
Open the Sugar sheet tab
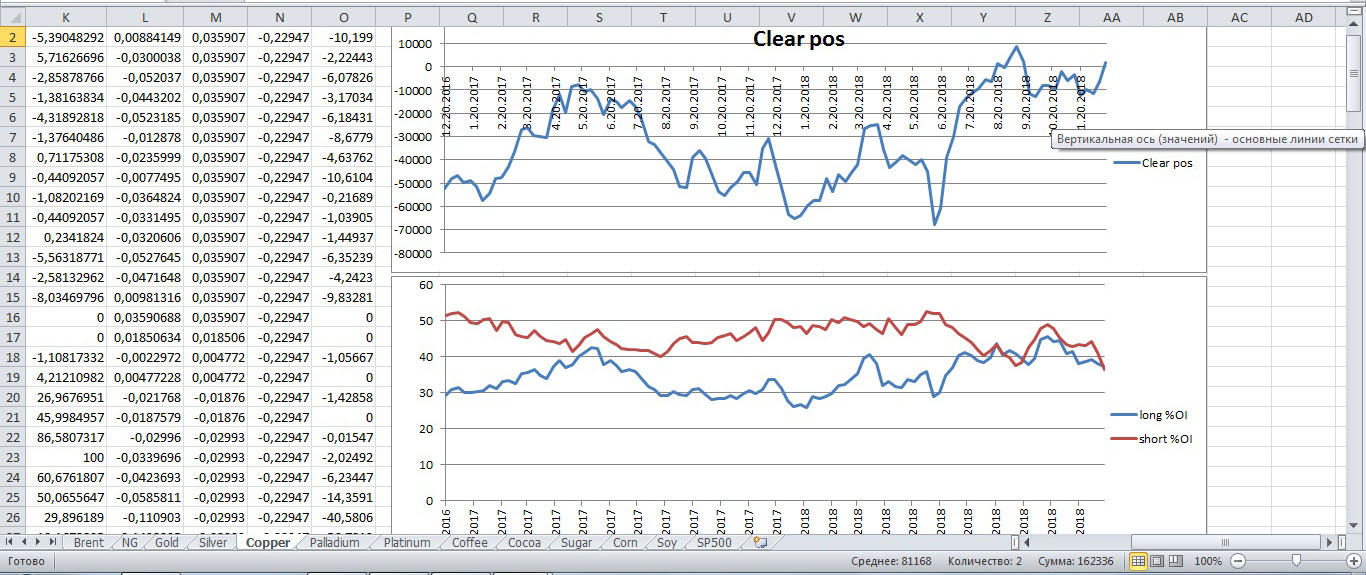pyautogui.click(x=576, y=543)
